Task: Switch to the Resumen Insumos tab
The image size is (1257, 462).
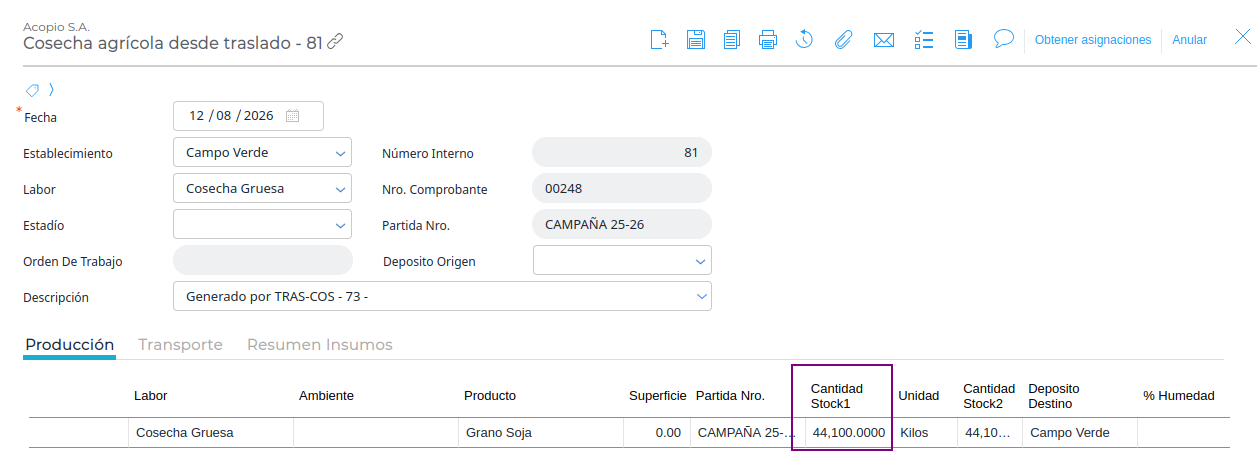Action: coord(320,345)
